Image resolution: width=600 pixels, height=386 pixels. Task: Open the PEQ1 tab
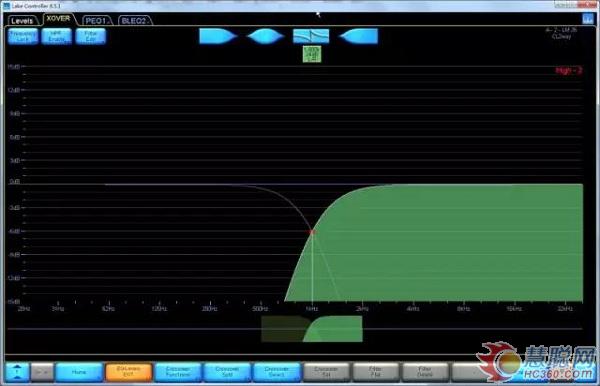(96, 21)
